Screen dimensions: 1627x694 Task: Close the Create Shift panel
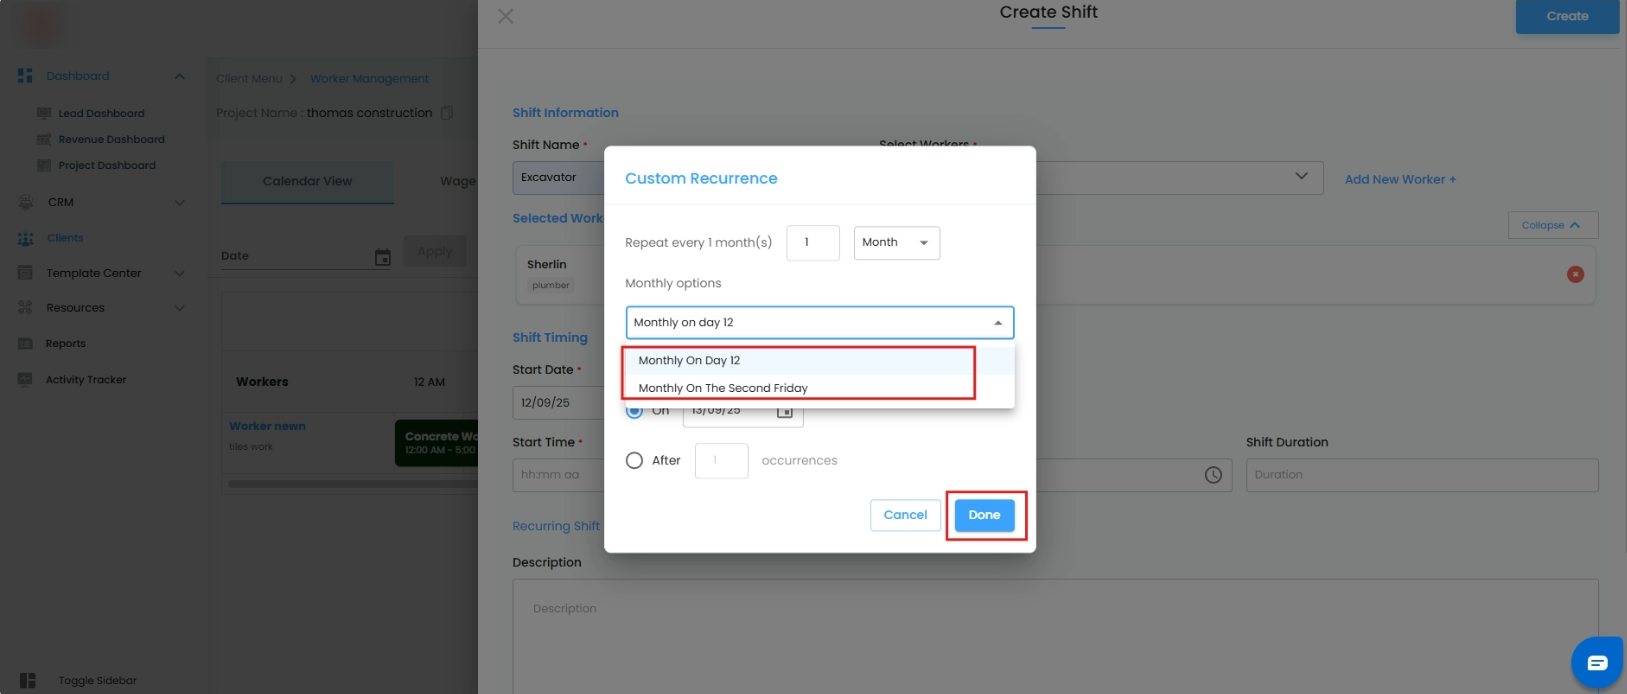(x=506, y=16)
